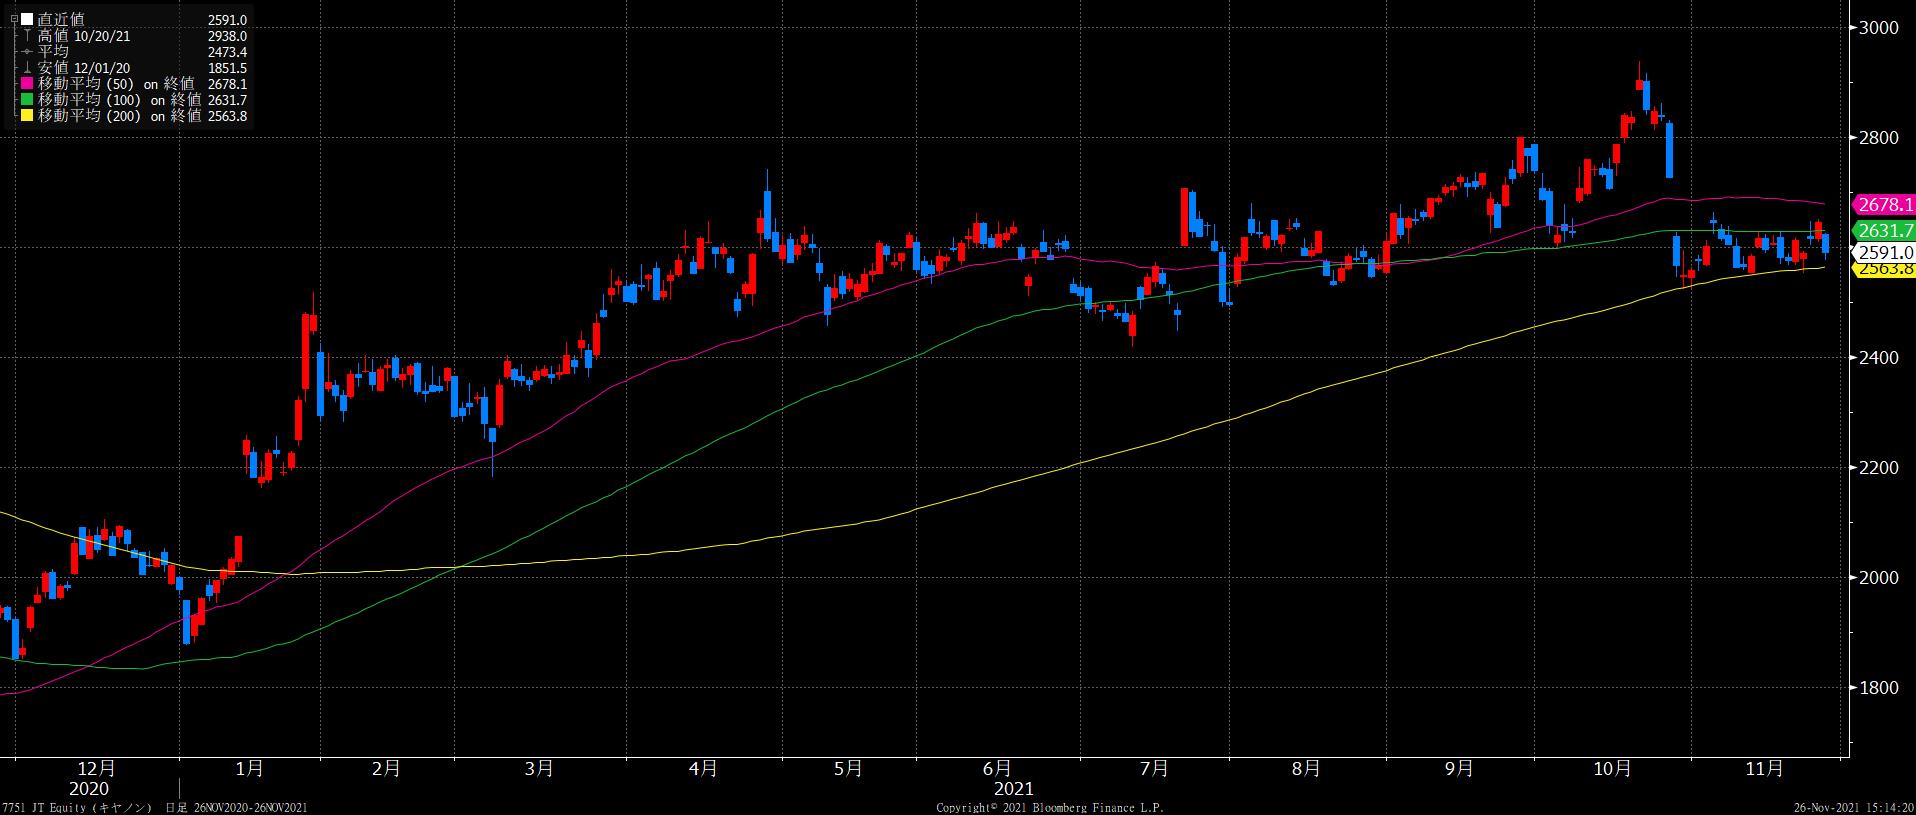
Task: Select the green 2631.7 price tag
Action: (x=1884, y=232)
